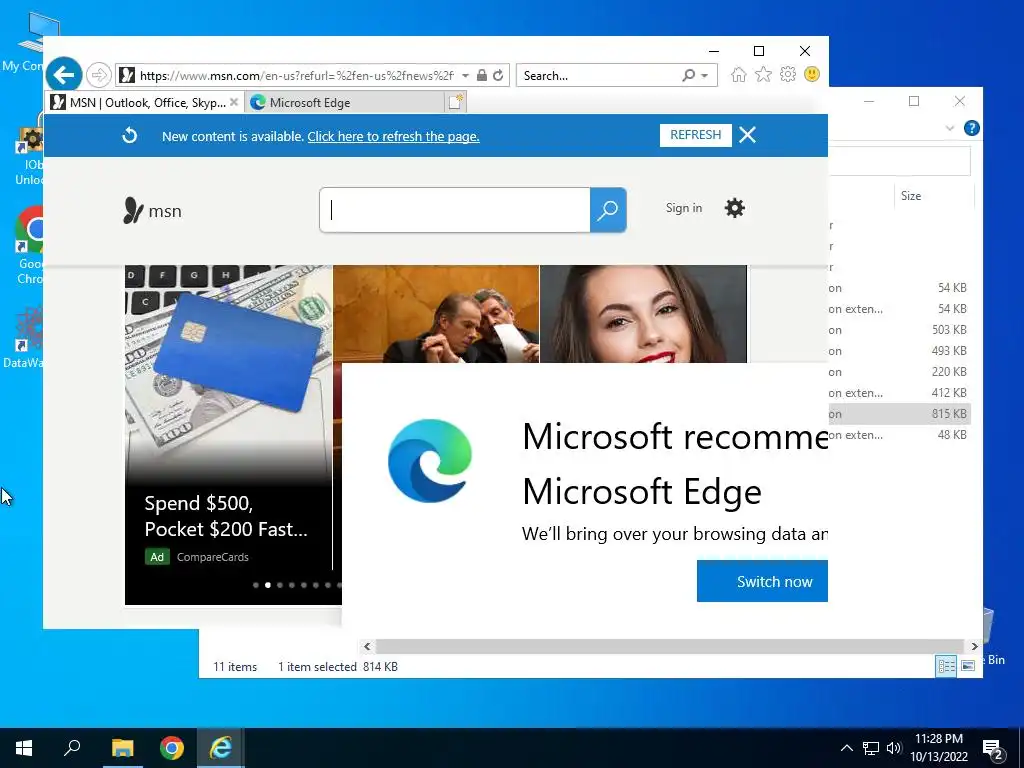
Task: Select the second carousel dot indicator
Action: tap(268, 585)
